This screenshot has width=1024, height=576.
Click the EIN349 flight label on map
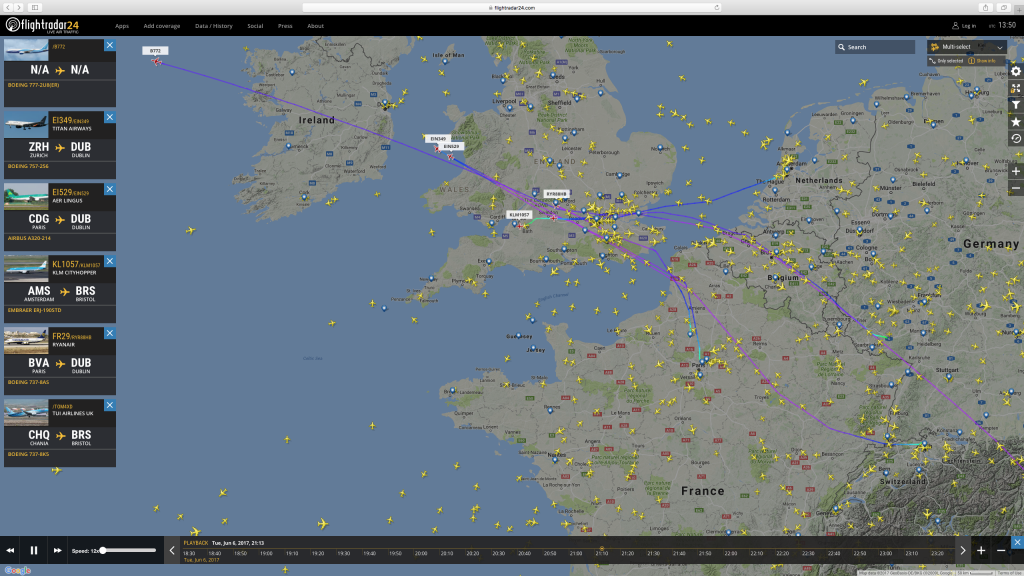[438, 138]
